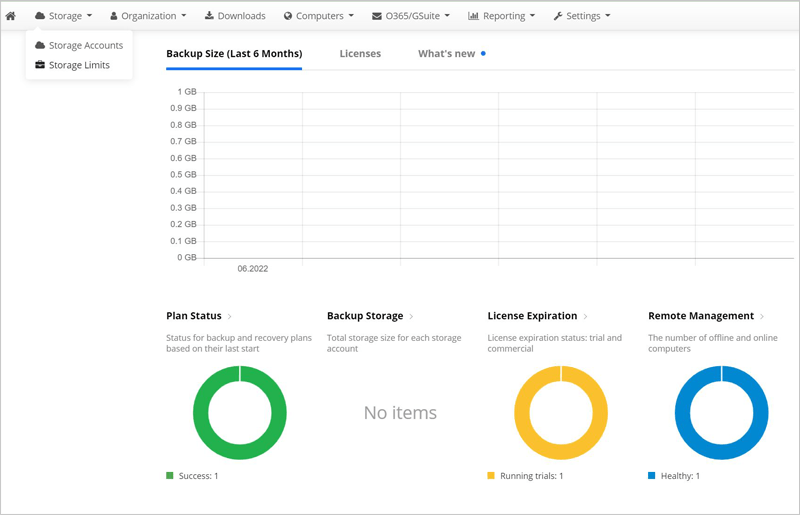Click the Computers globe icon
Viewport: 800px width, 515px height.
click(288, 16)
